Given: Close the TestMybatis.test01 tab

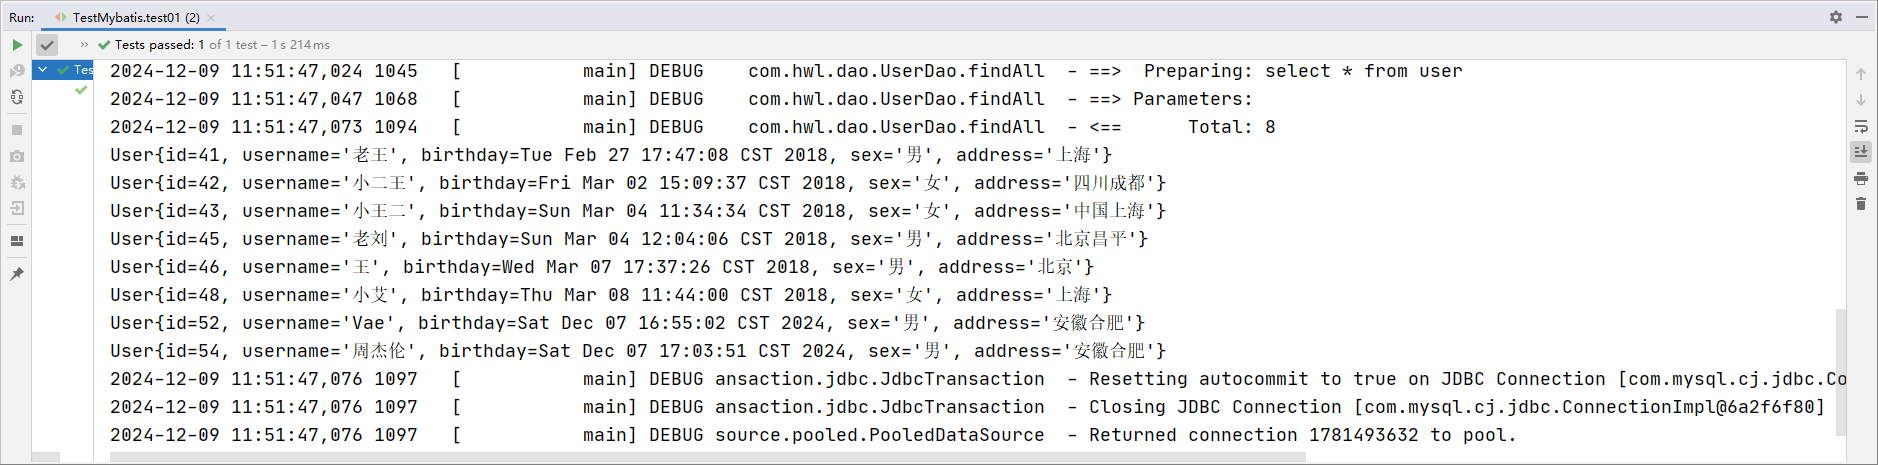Looking at the screenshot, I should tap(211, 17).
